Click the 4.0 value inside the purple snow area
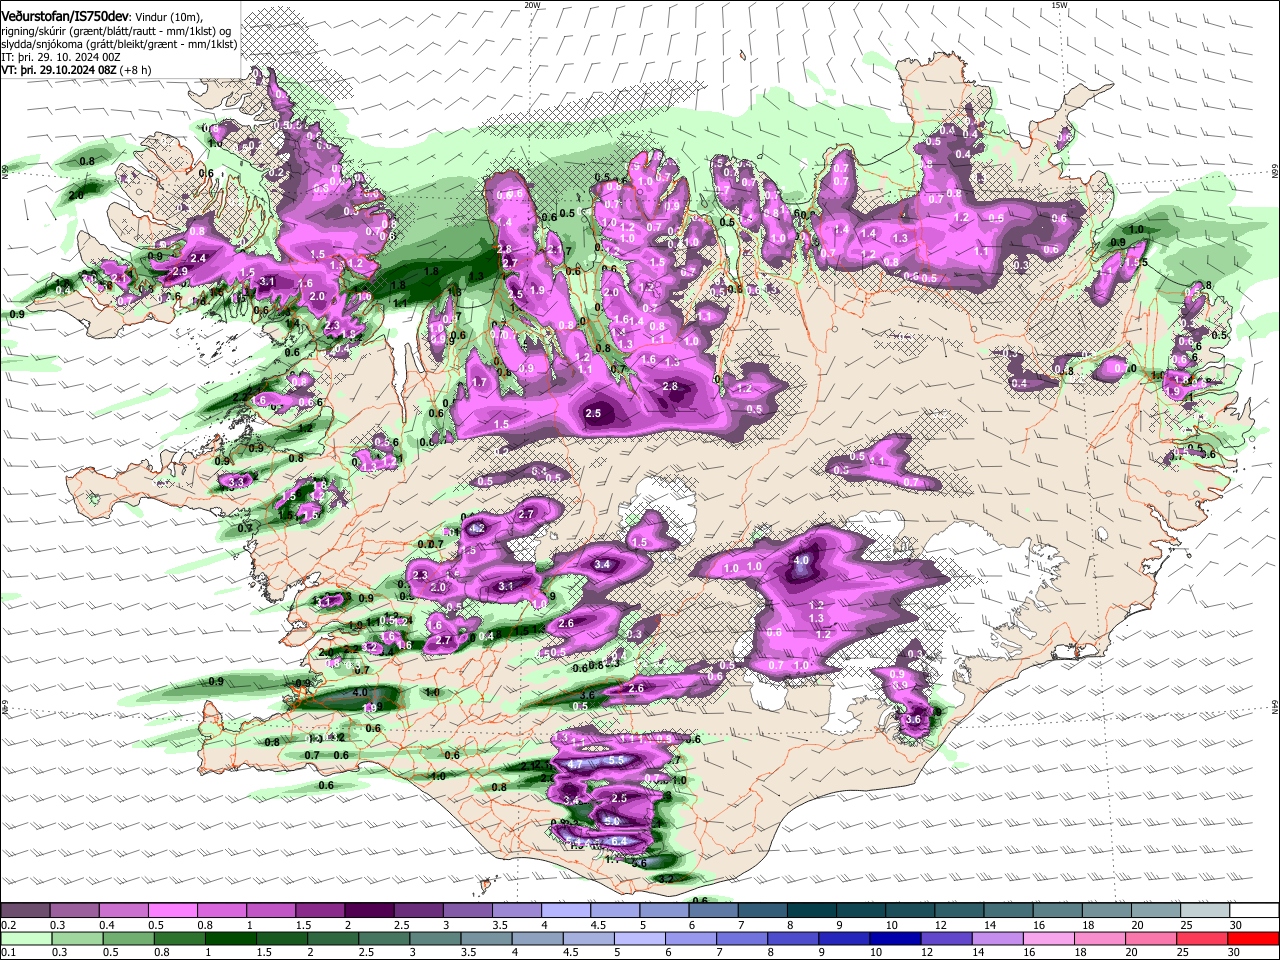The width and height of the screenshot is (1280, 960). pyautogui.click(x=801, y=561)
